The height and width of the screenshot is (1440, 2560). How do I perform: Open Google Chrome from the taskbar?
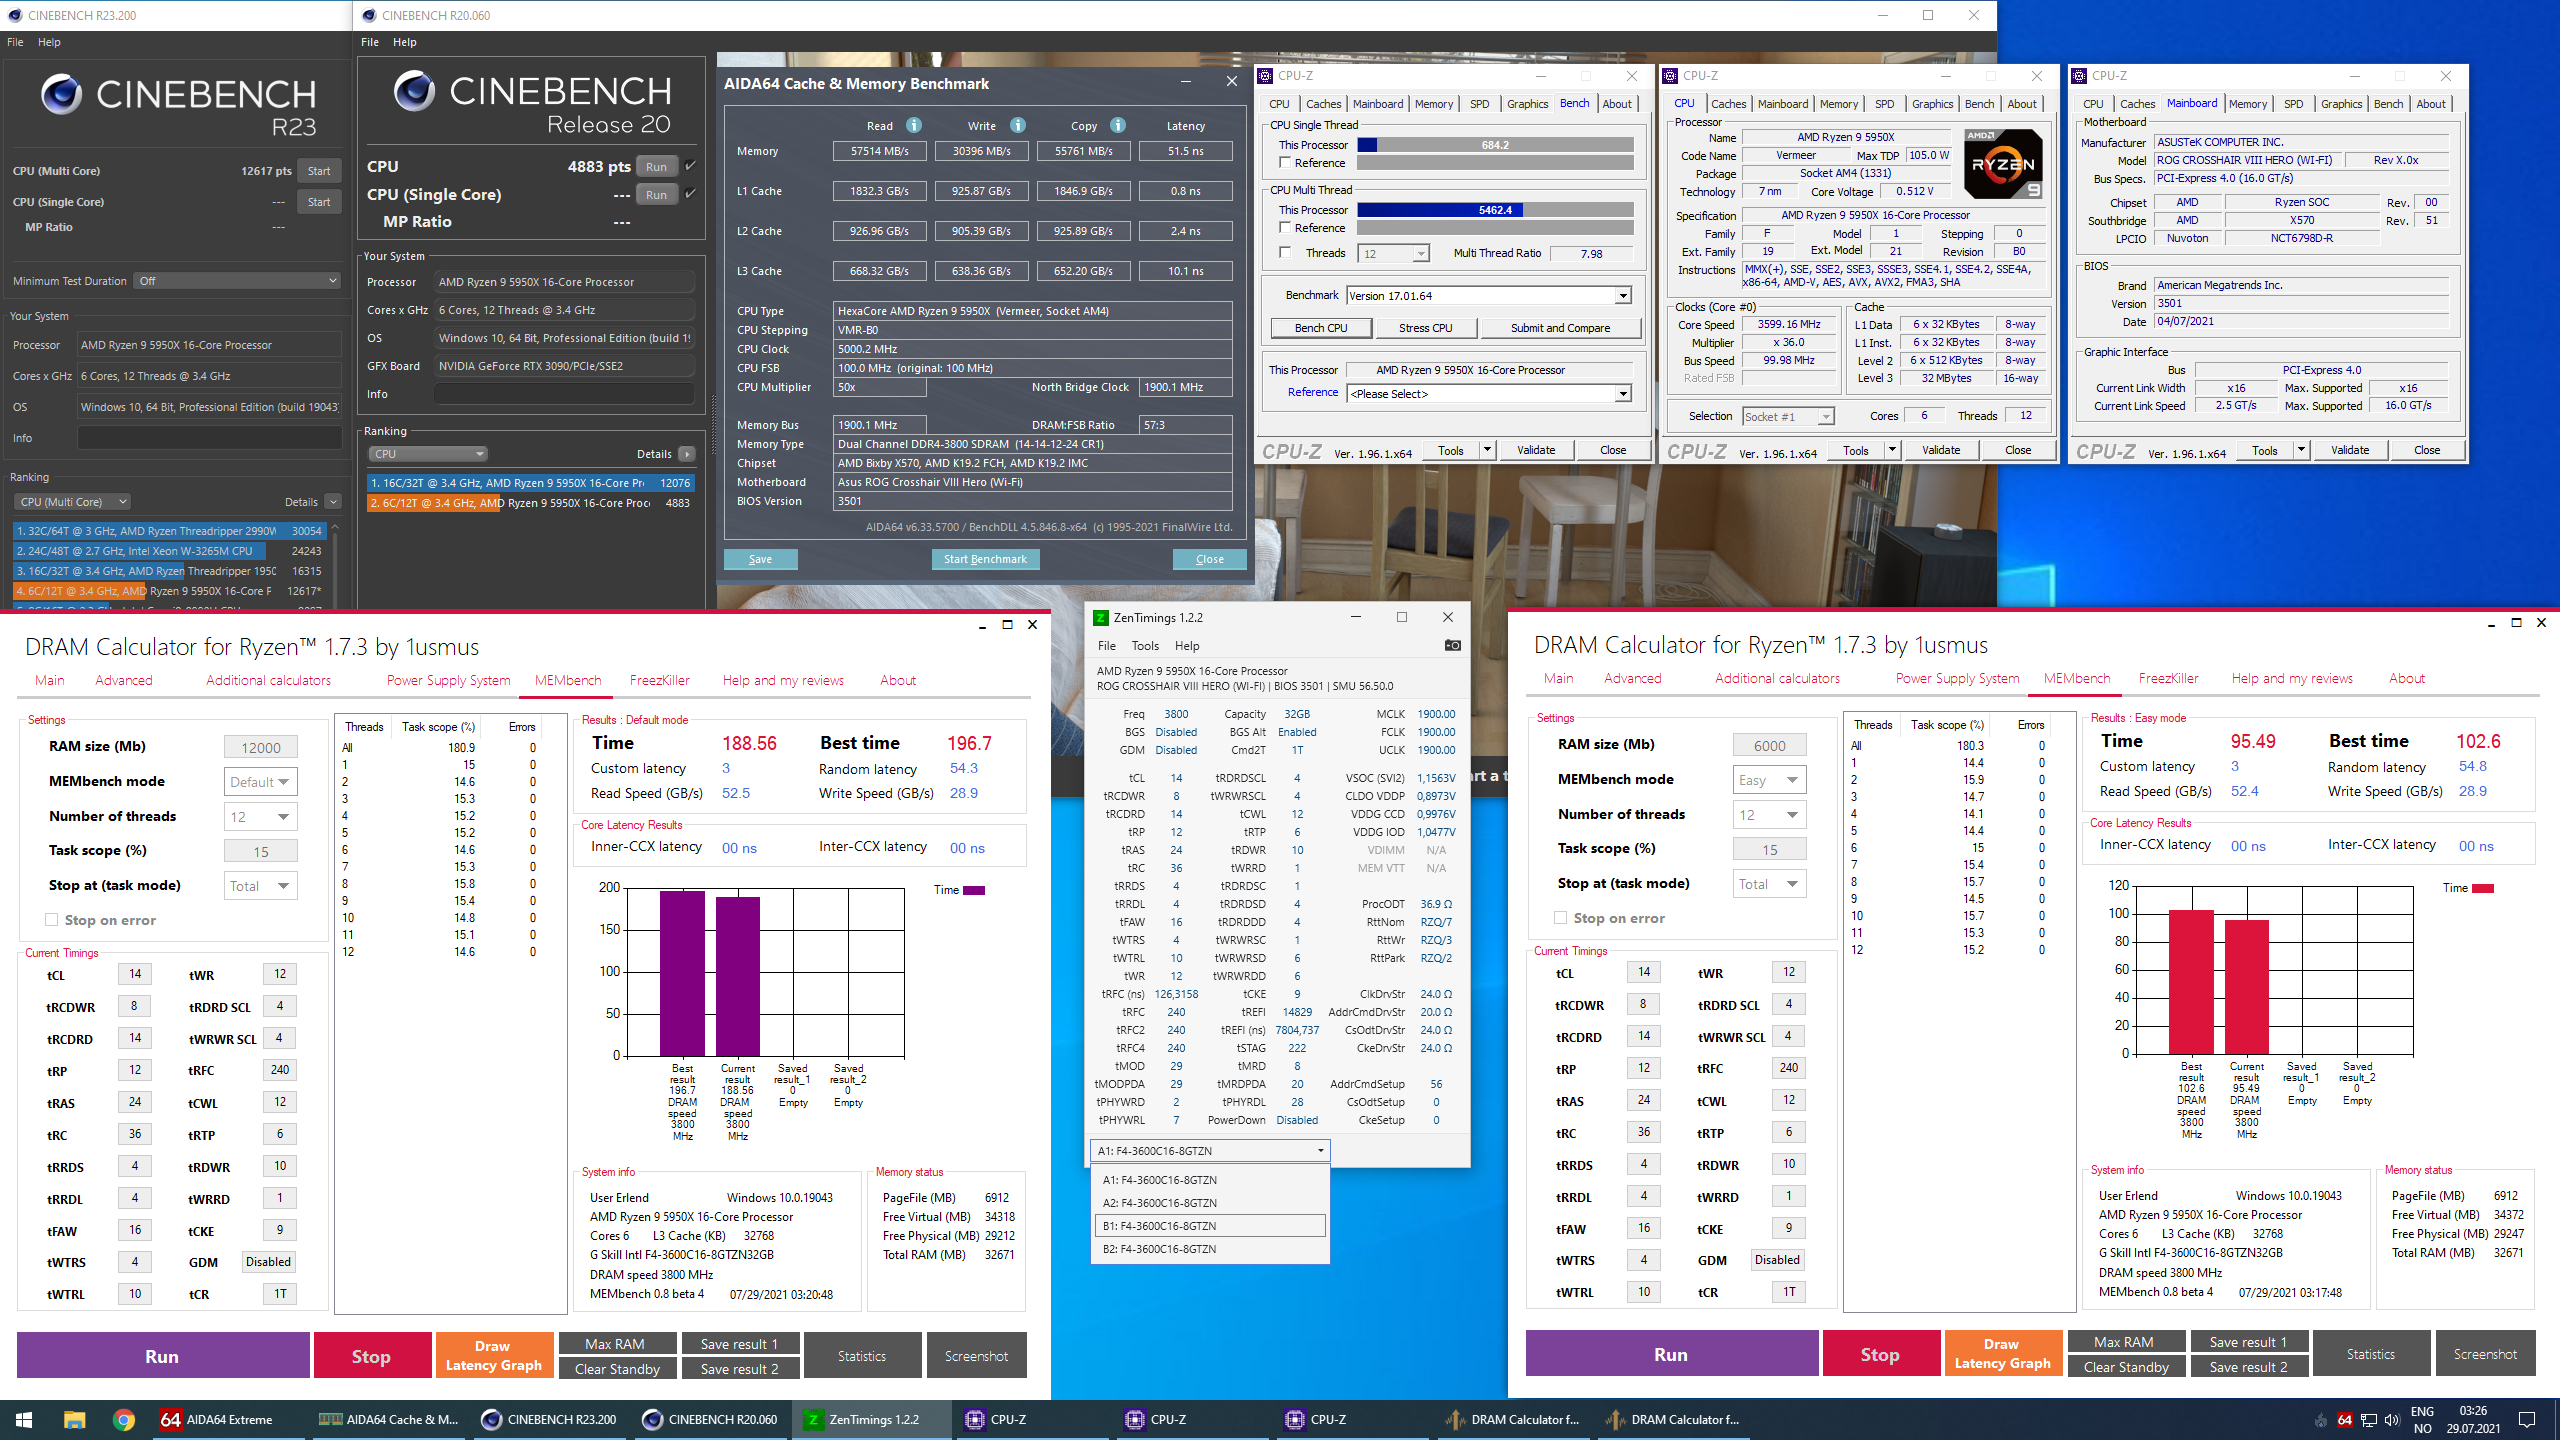pos(124,1419)
